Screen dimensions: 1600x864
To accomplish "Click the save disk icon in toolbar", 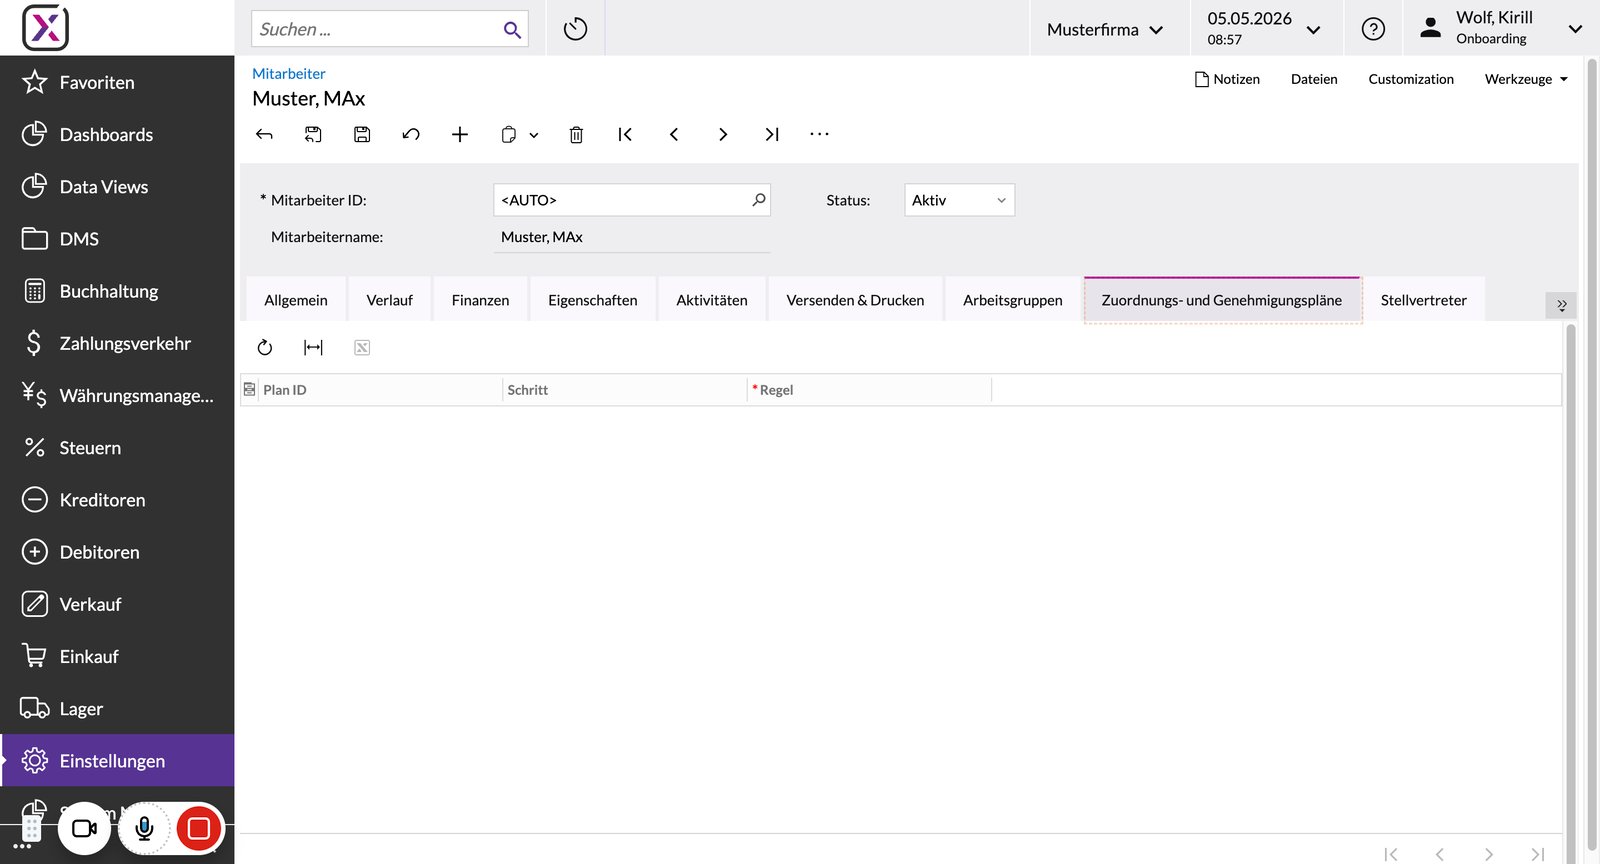I will click(x=362, y=134).
